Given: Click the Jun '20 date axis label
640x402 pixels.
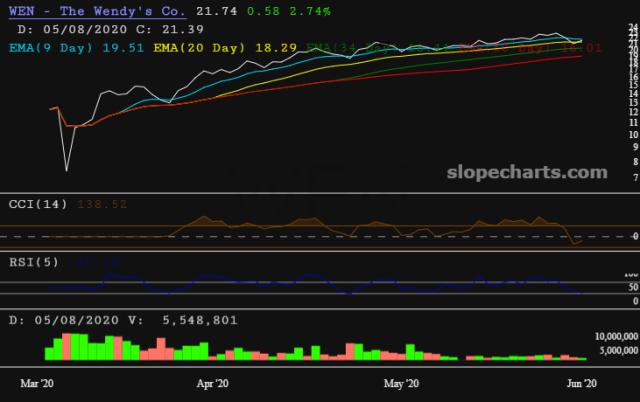Looking at the screenshot, I should 582,383.
